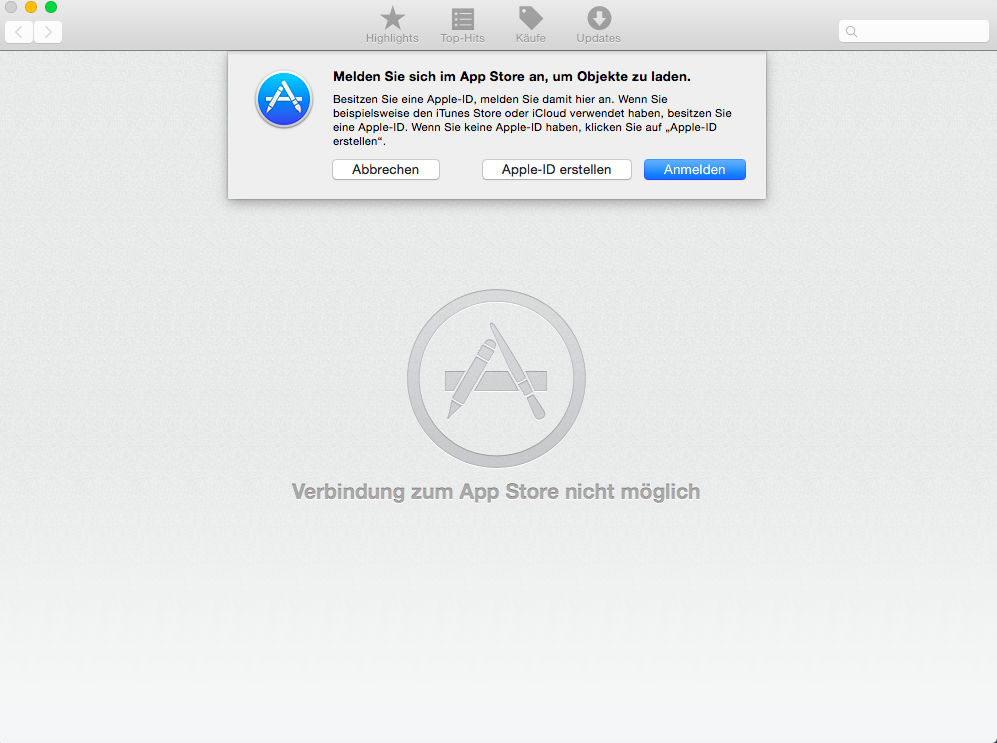Click 'Verbindung zum App Store nicht möglich' text
The height and width of the screenshot is (743, 997).
[496, 491]
